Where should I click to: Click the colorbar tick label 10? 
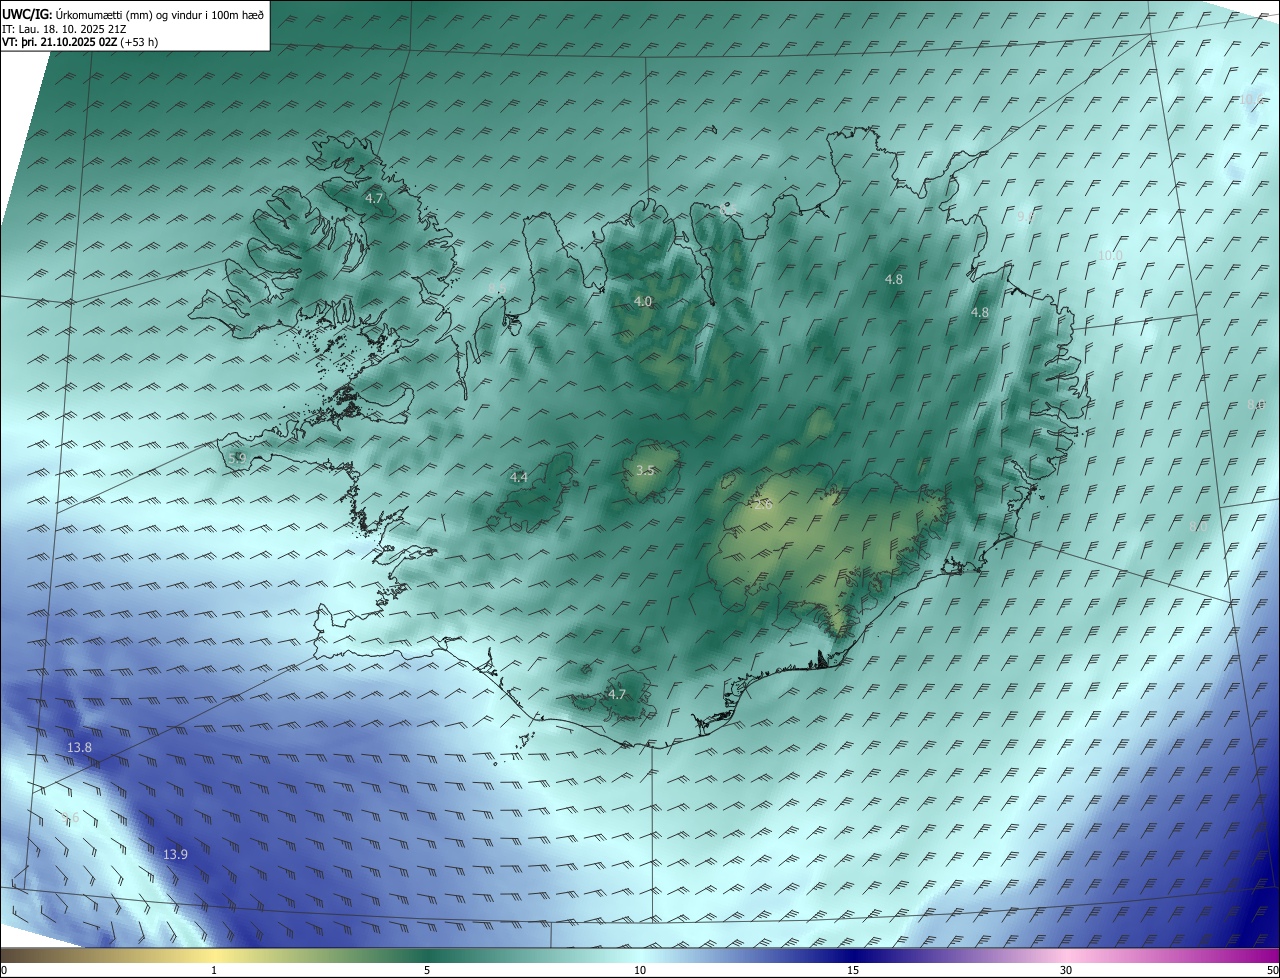pos(640,970)
